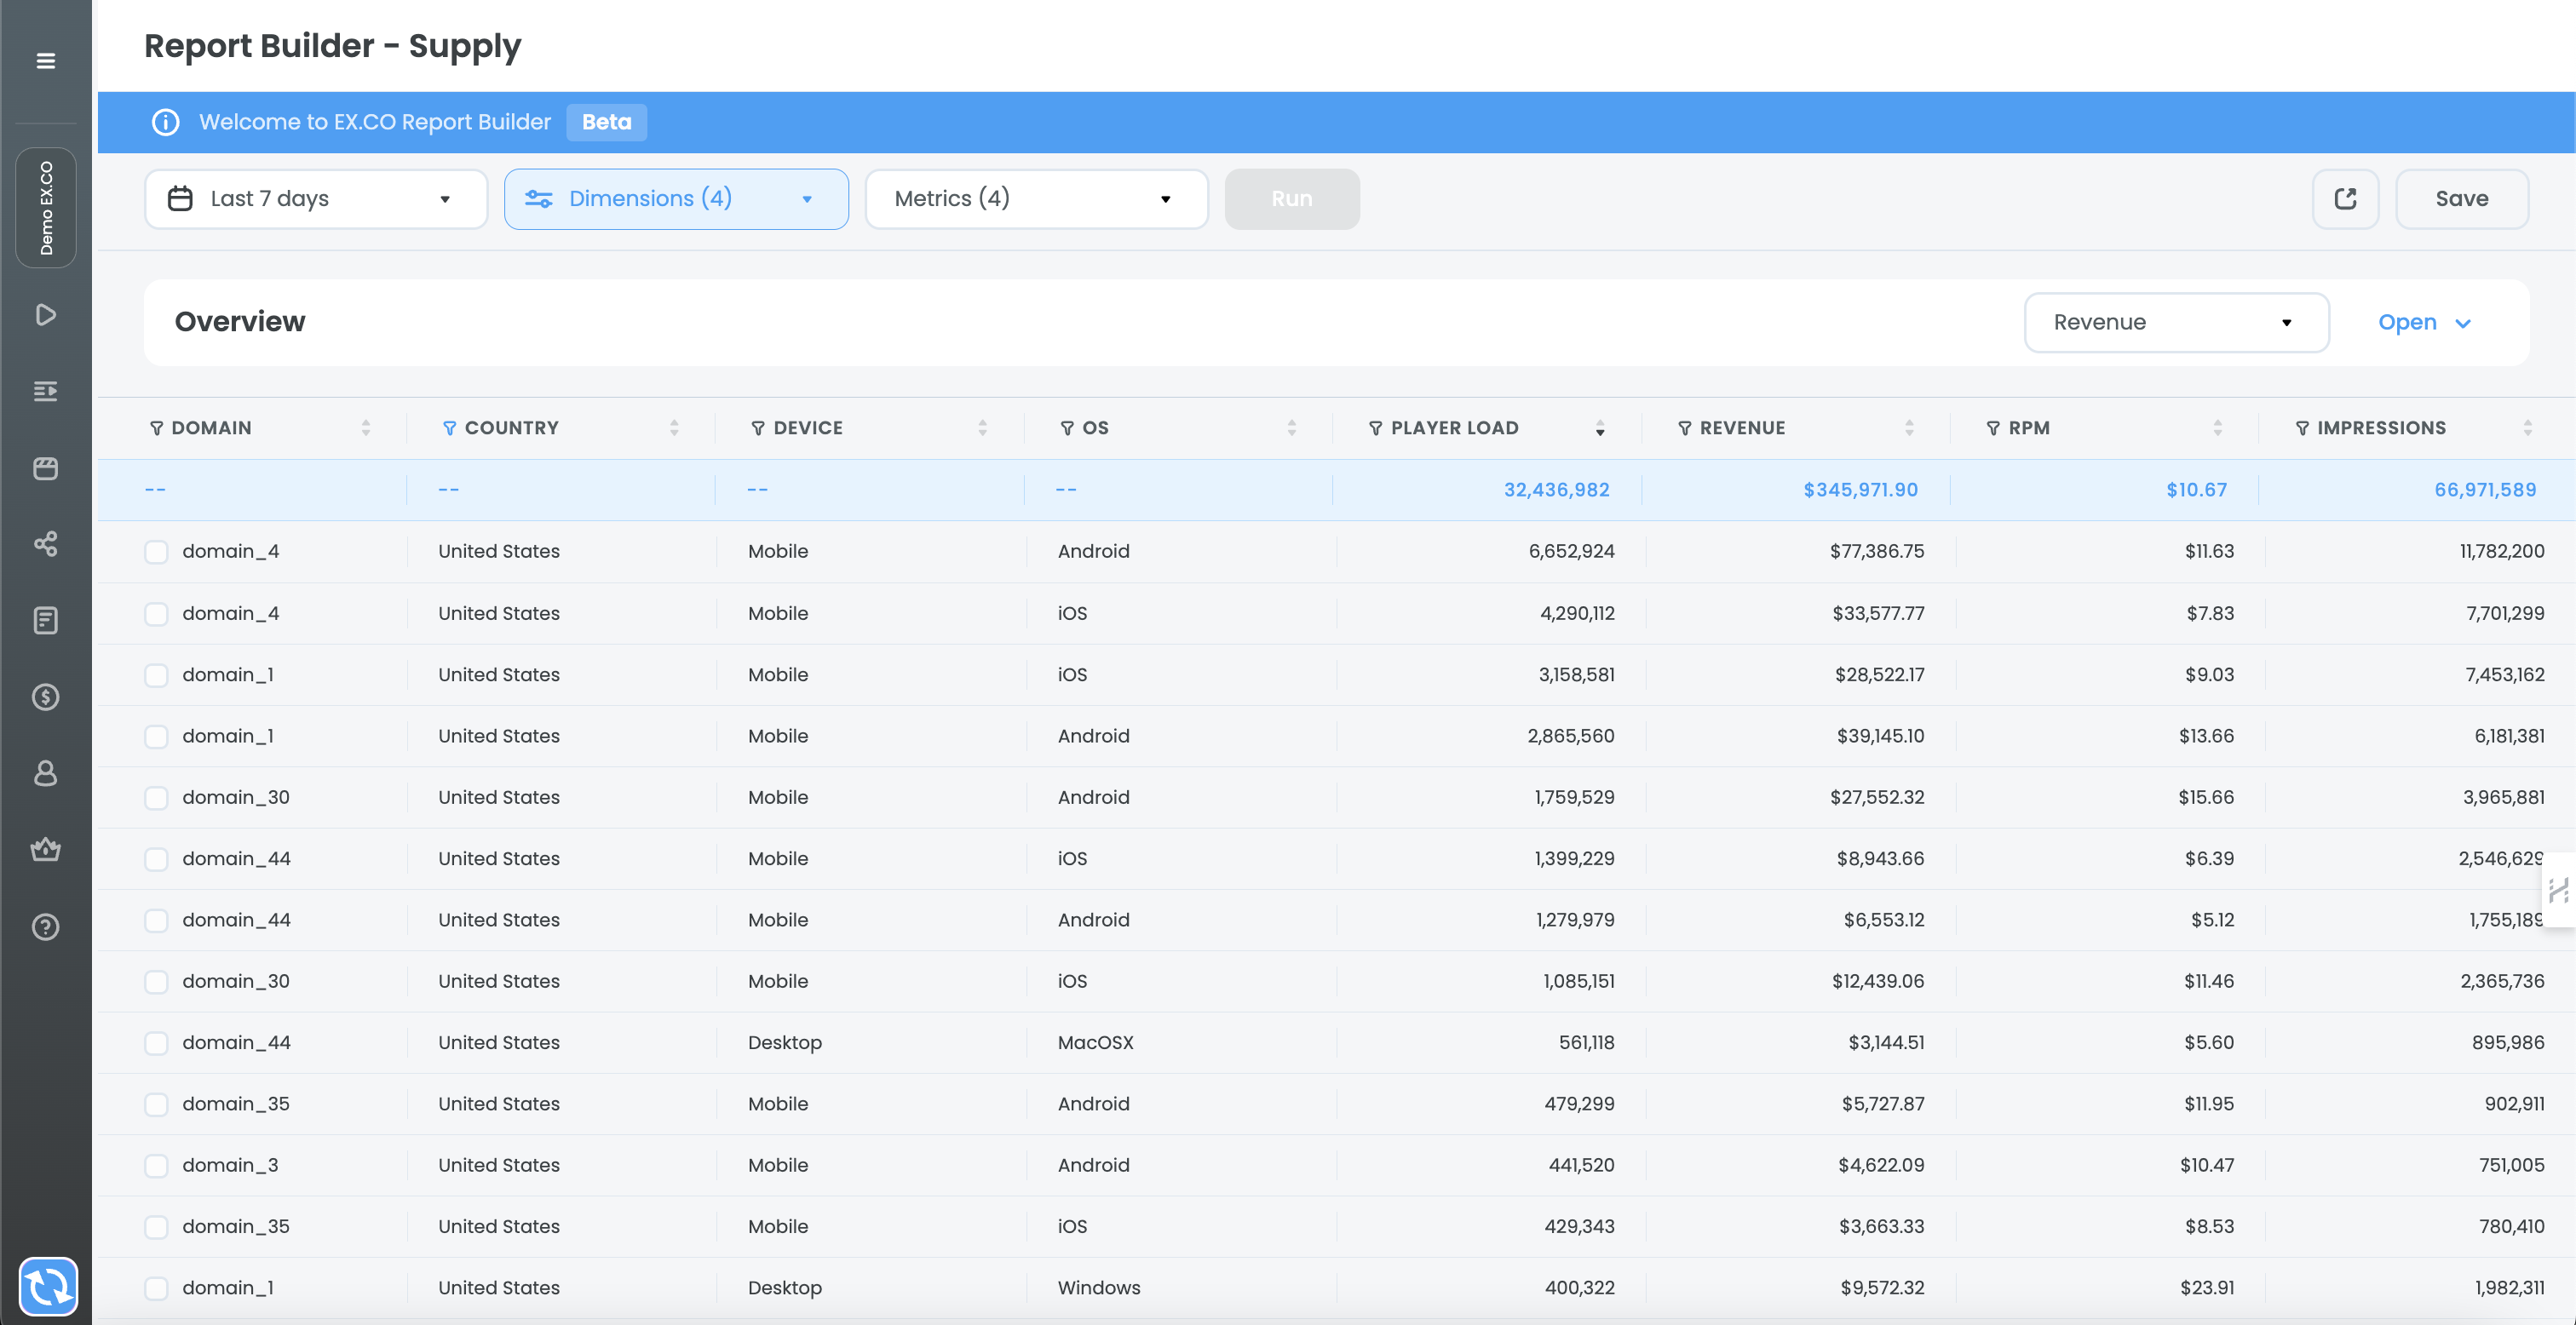Click the $77,386.75 revenue cell
The image size is (2576, 1325).
[1877, 551]
